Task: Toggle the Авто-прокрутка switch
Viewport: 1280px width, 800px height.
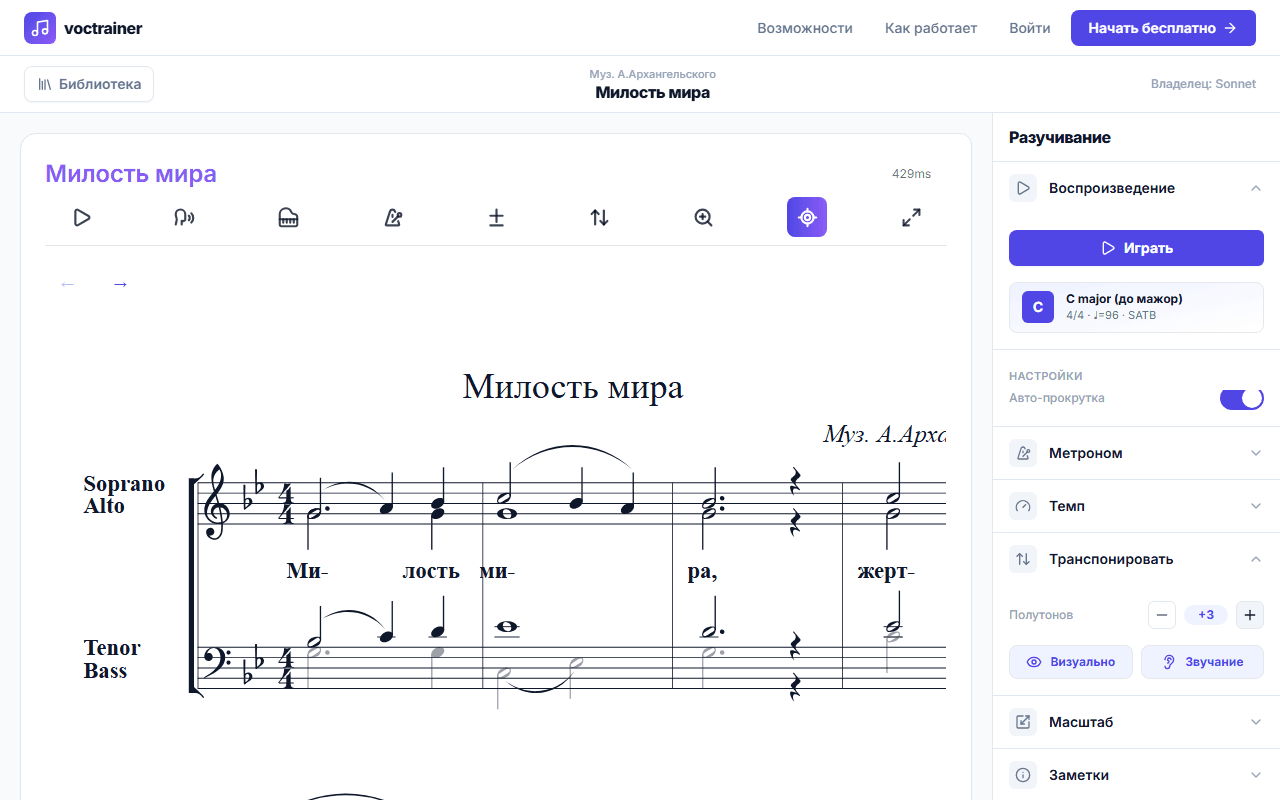Action: pos(1242,398)
